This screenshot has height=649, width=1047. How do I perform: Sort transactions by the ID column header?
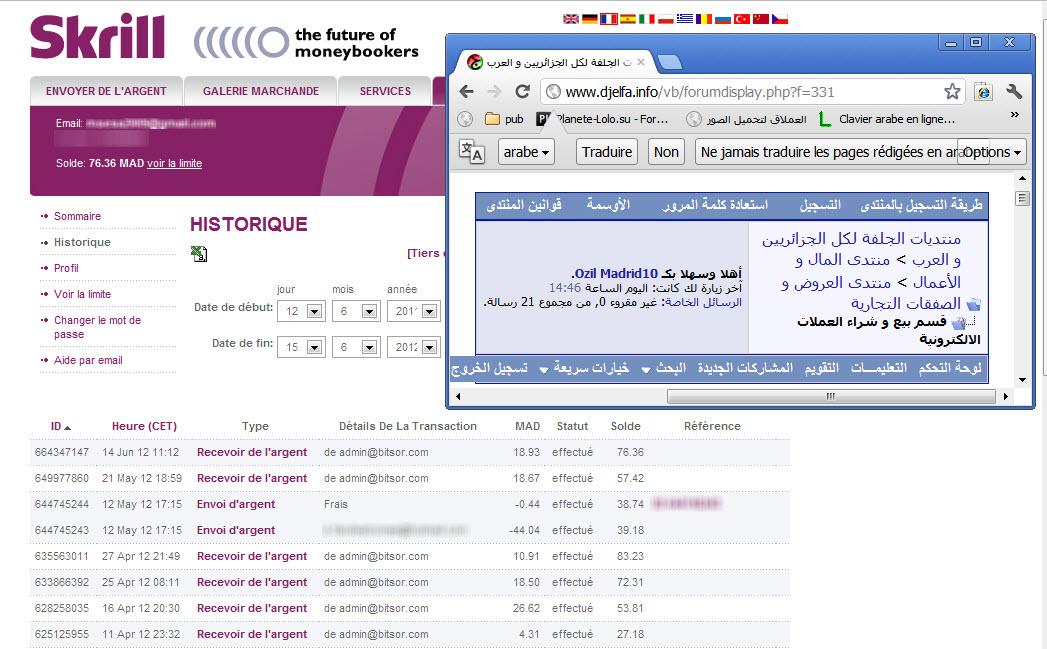pyautogui.click(x=61, y=426)
